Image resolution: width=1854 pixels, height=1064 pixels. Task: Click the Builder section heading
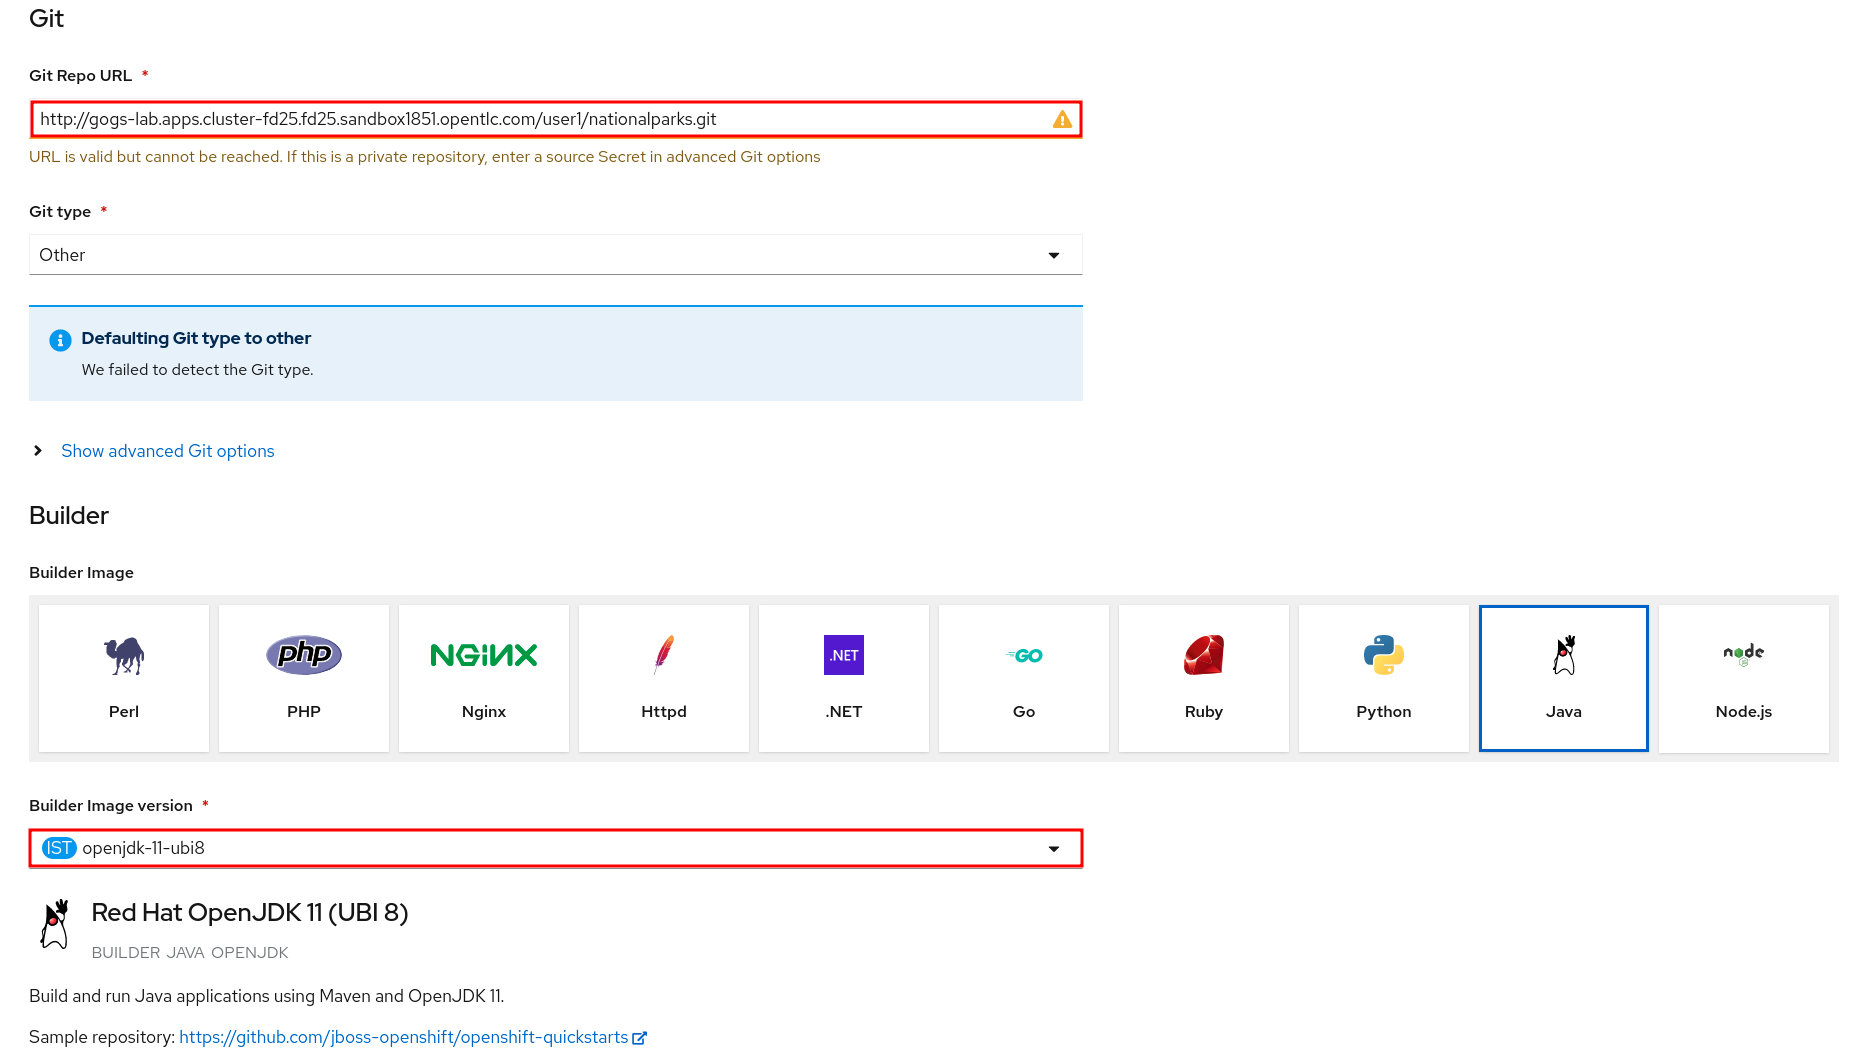click(69, 516)
